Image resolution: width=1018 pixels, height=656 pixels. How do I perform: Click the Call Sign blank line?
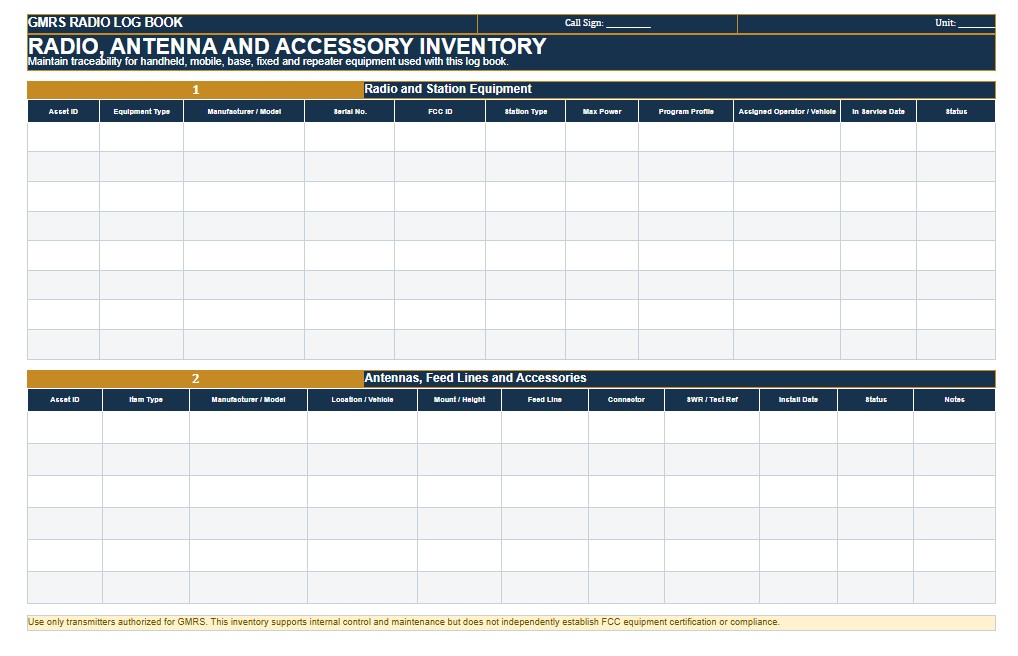(628, 23)
